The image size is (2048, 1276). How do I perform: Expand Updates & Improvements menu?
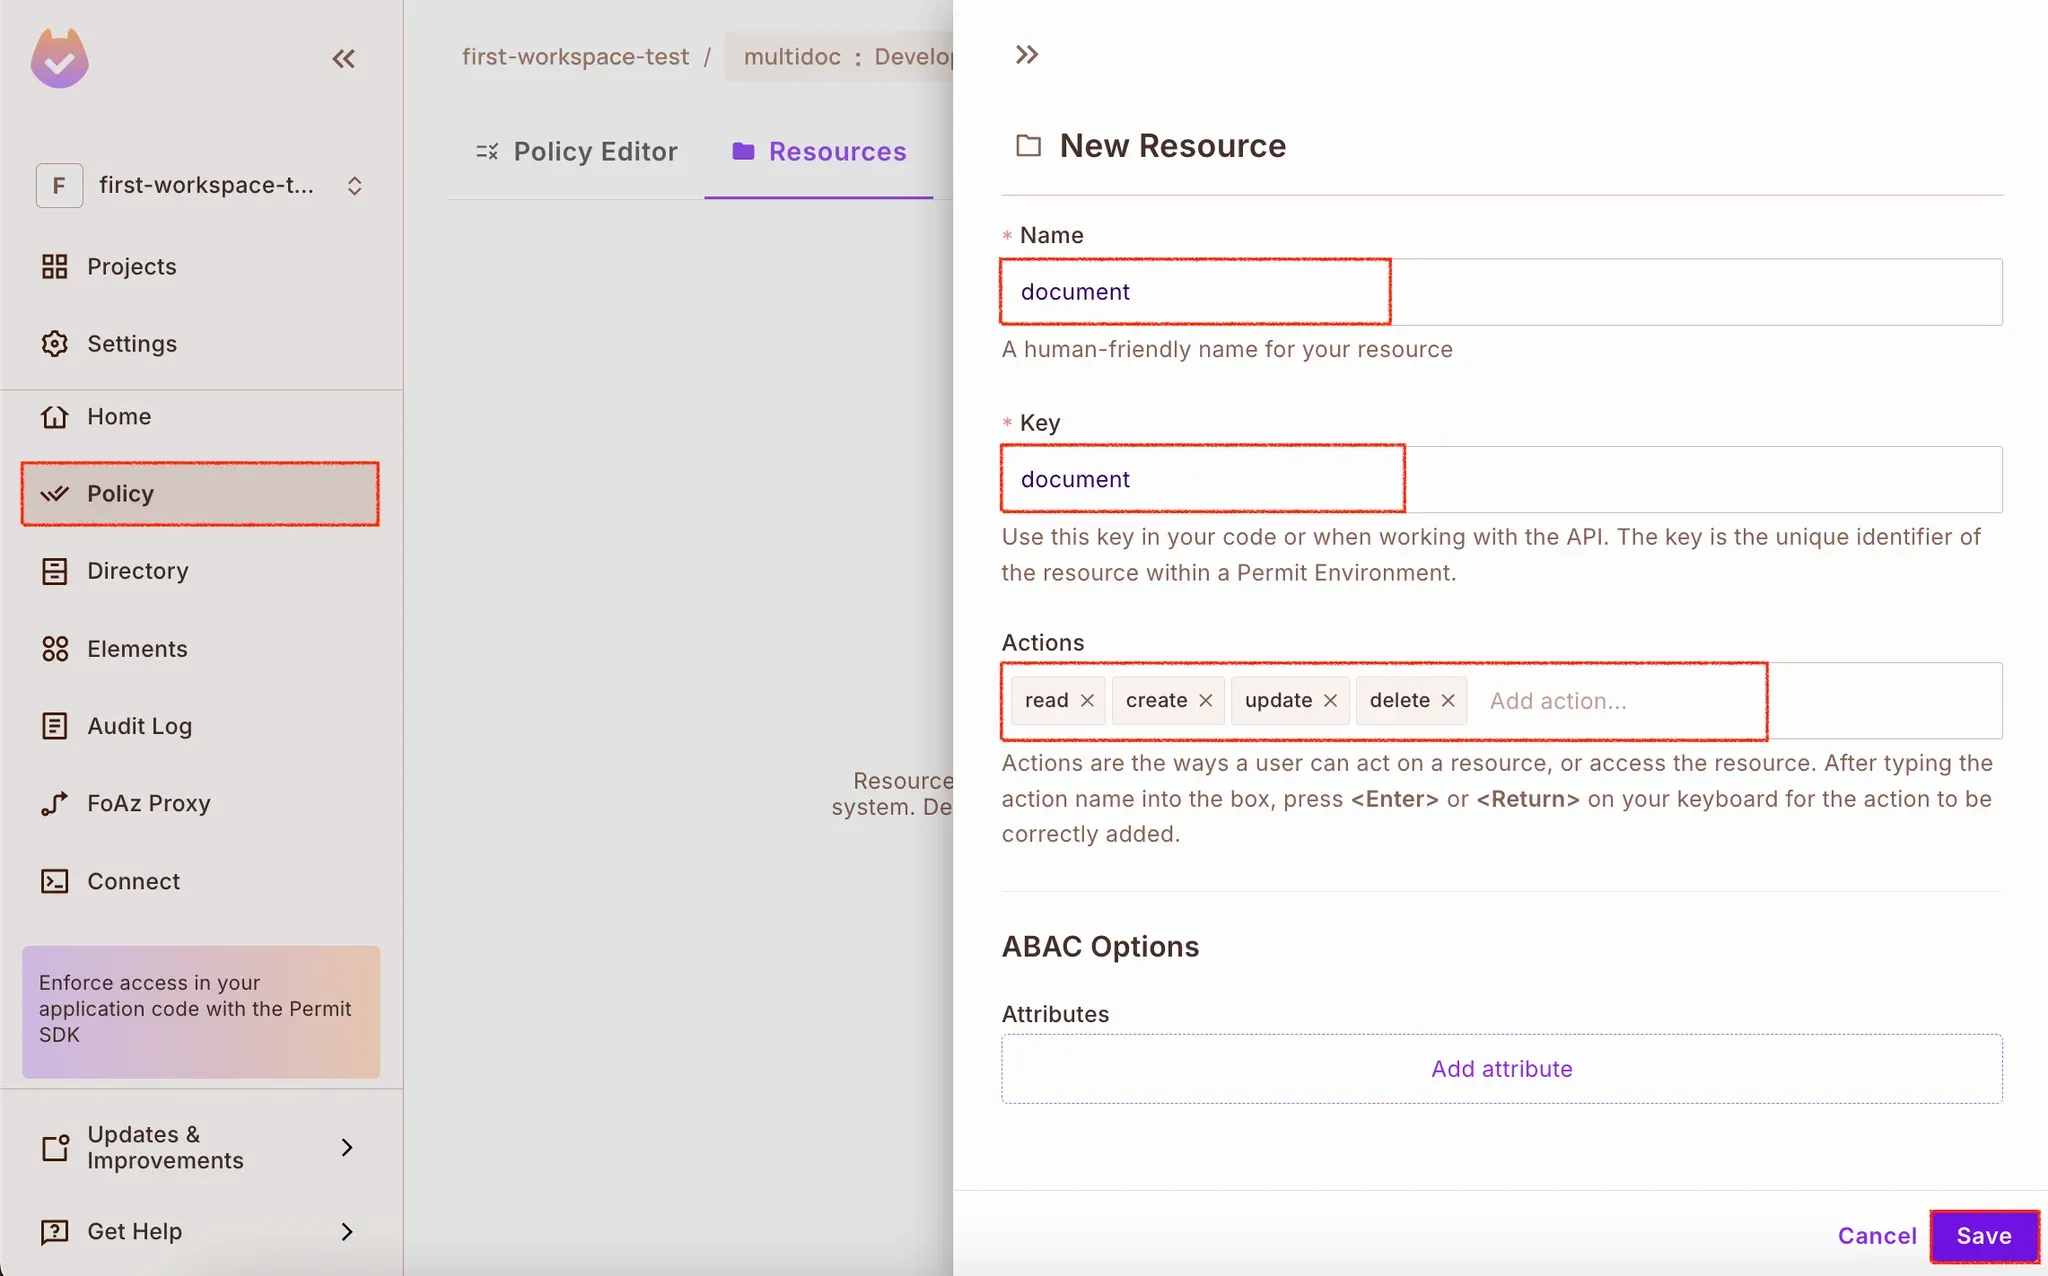coord(198,1147)
